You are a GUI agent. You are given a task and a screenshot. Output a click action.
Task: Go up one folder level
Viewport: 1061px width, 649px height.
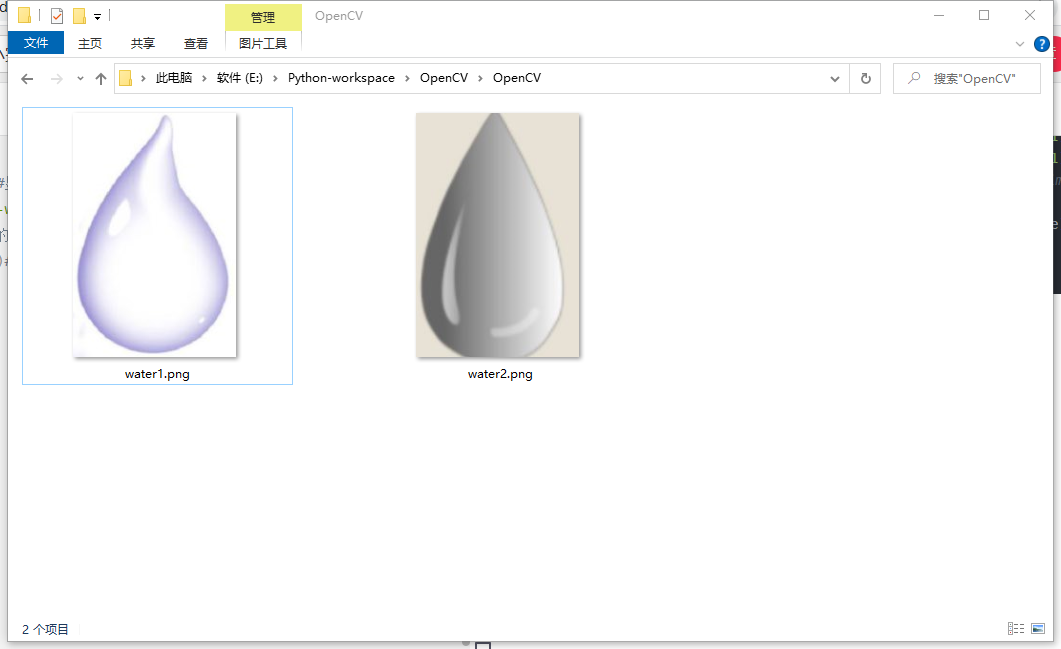click(101, 79)
